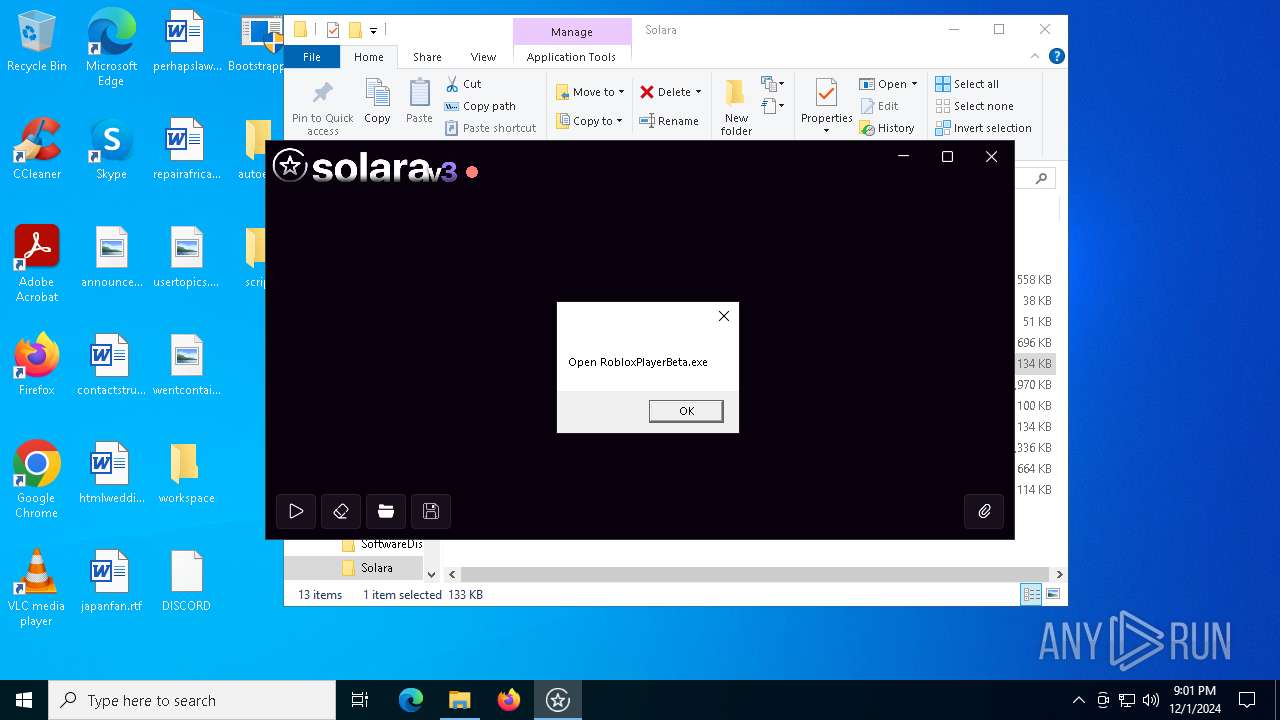
Task: Click Rename in the Explorer ribbon
Action: [x=669, y=121]
